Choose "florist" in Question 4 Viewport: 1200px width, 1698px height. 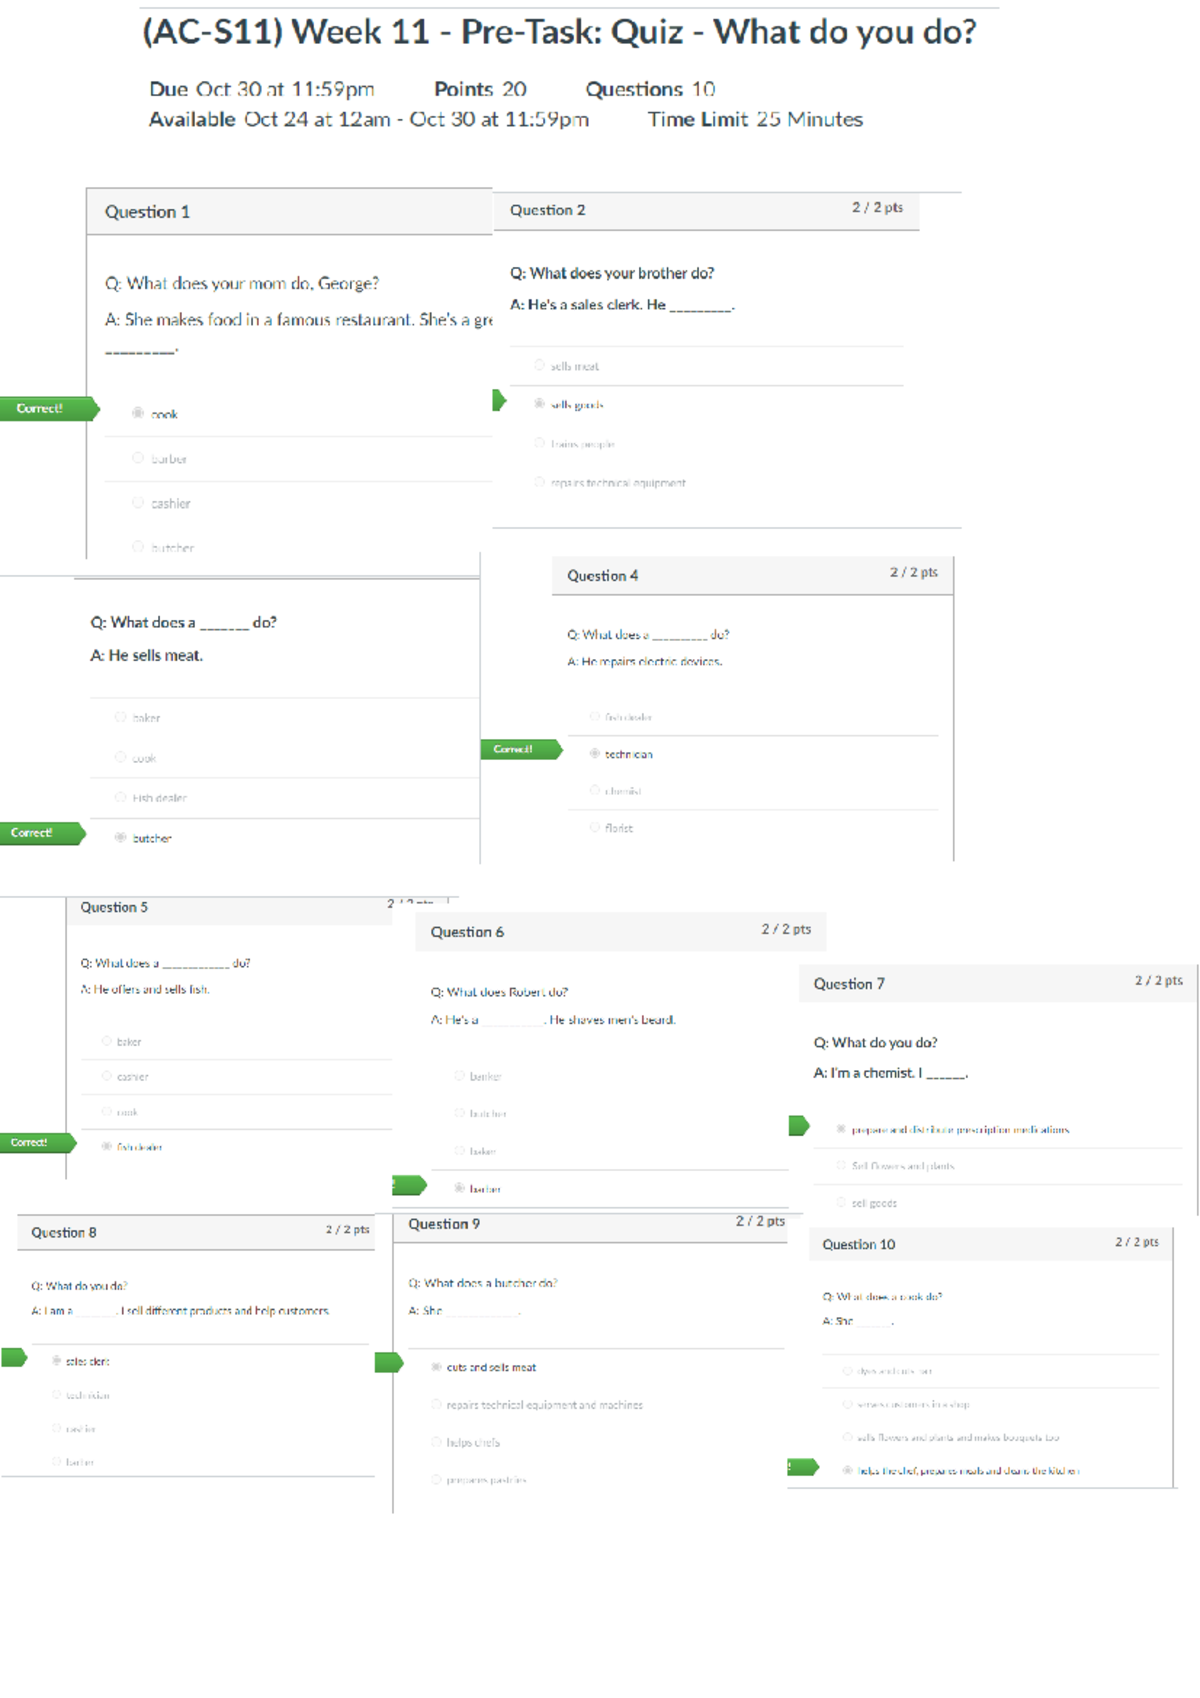tap(595, 827)
